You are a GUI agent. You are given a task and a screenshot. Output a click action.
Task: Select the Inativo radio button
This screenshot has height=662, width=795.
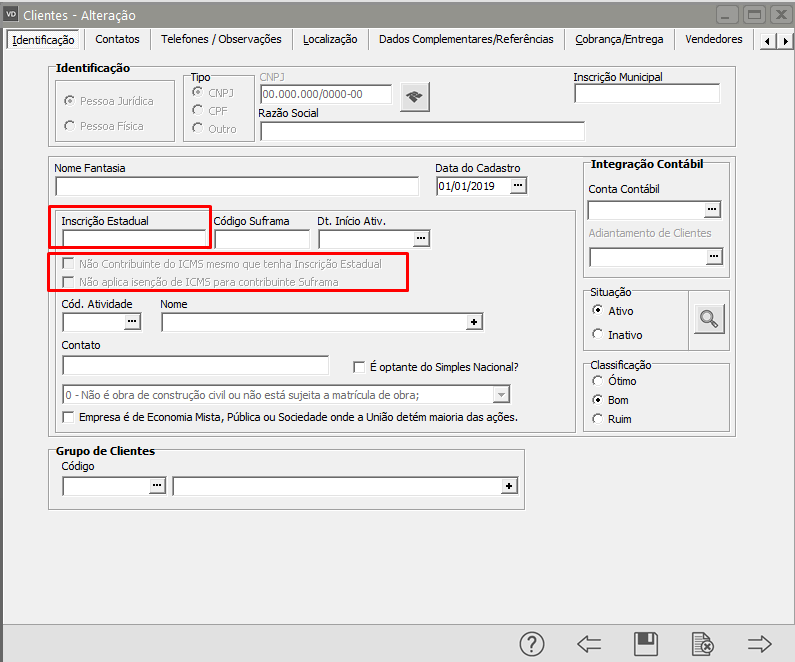598,335
